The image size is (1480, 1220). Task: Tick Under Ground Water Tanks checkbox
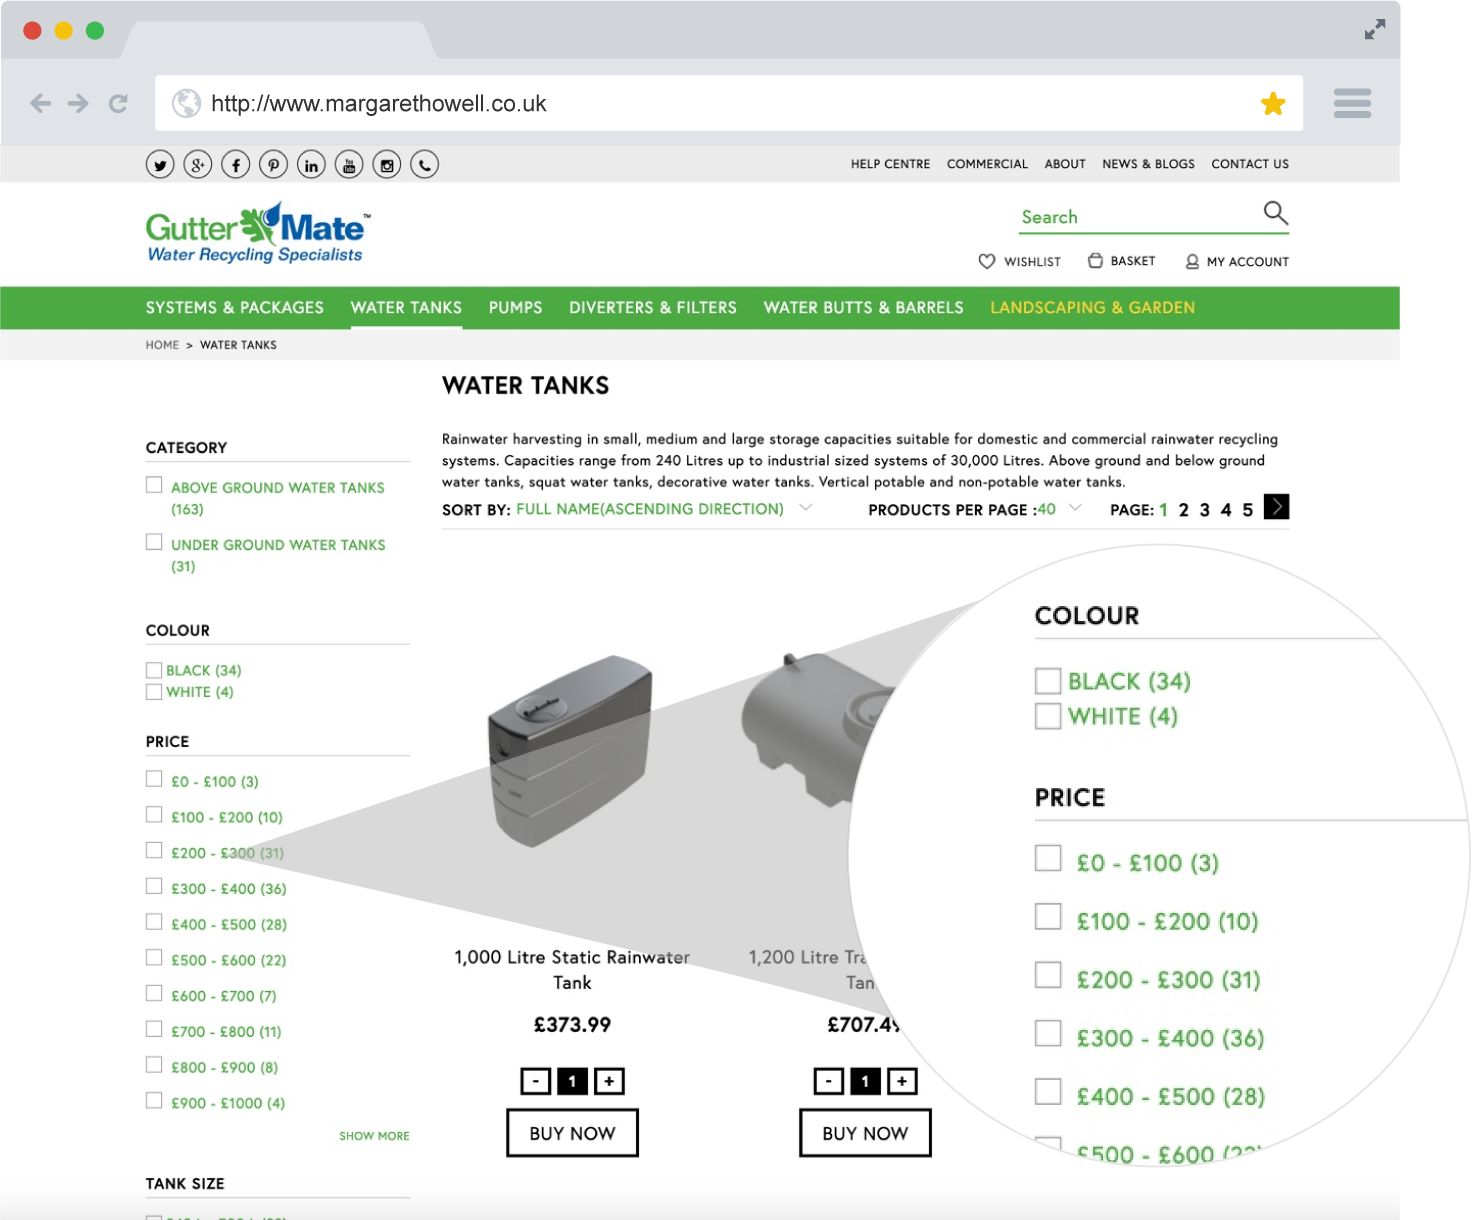point(154,542)
